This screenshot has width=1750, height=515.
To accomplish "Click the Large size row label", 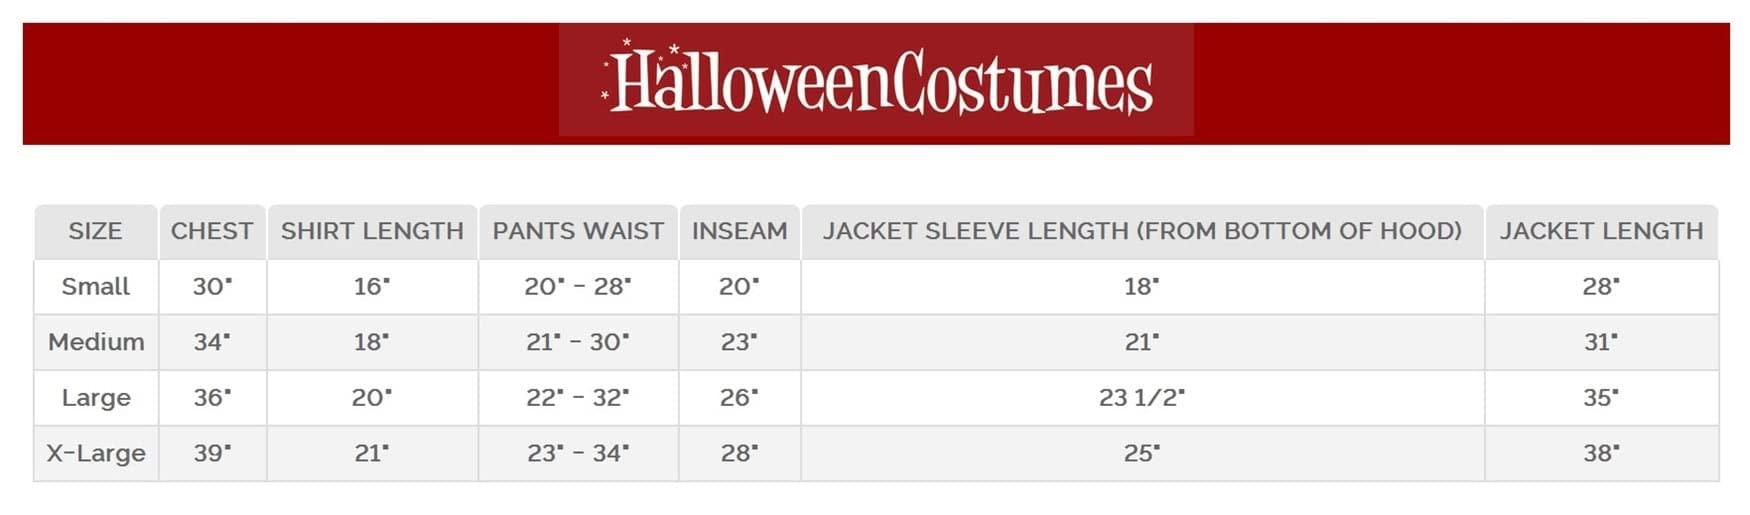I will [95, 398].
